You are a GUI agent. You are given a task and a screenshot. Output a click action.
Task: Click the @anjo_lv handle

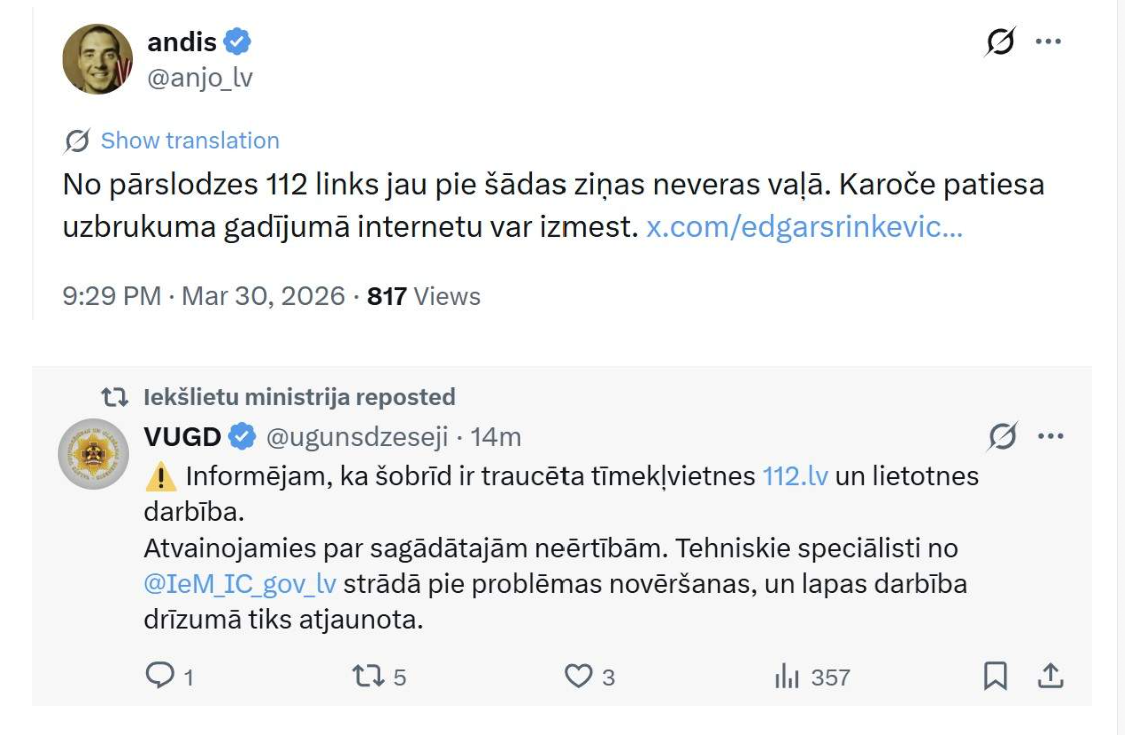(200, 78)
